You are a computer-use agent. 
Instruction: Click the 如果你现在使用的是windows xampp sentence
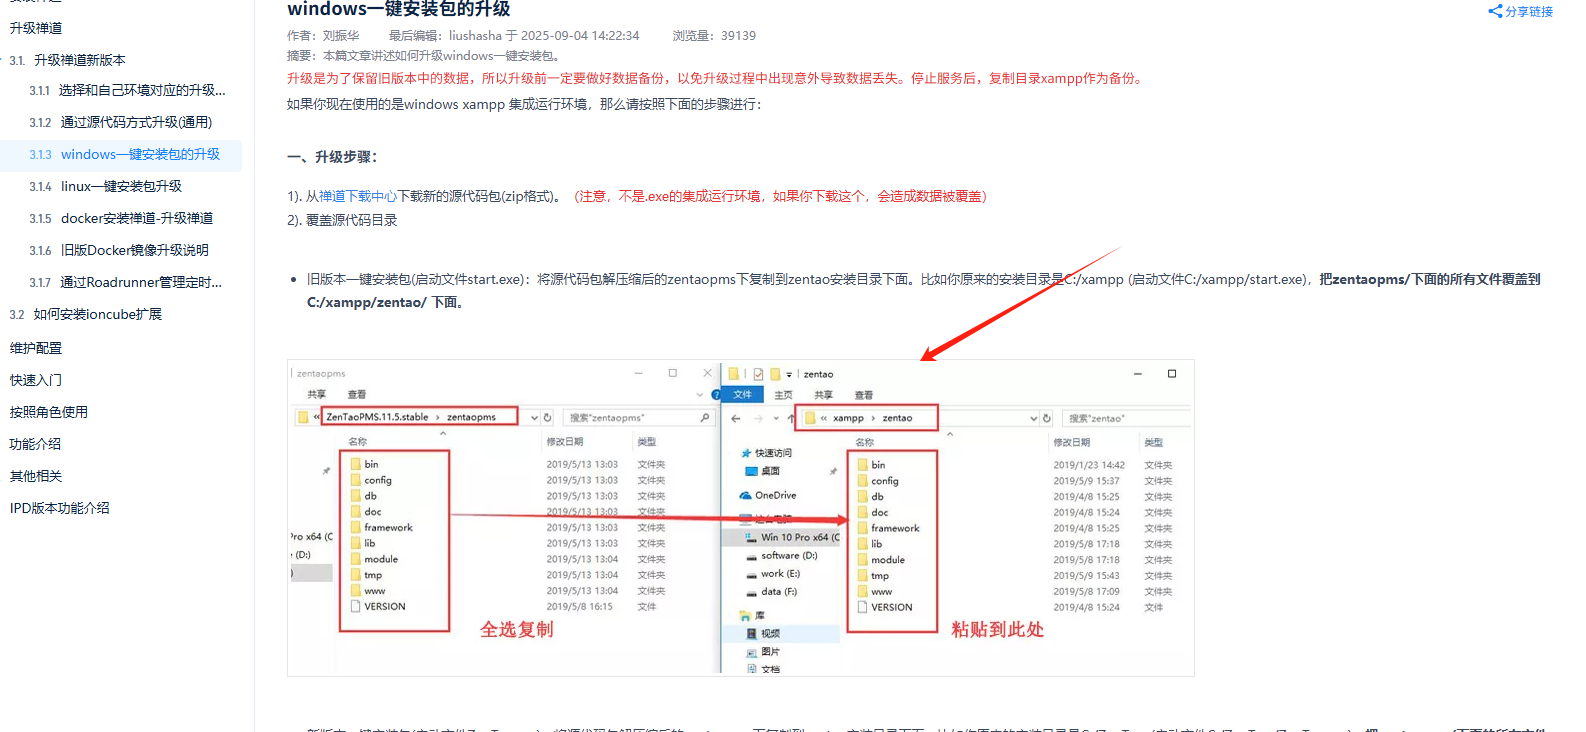pyautogui.click(x=524, y=104)
